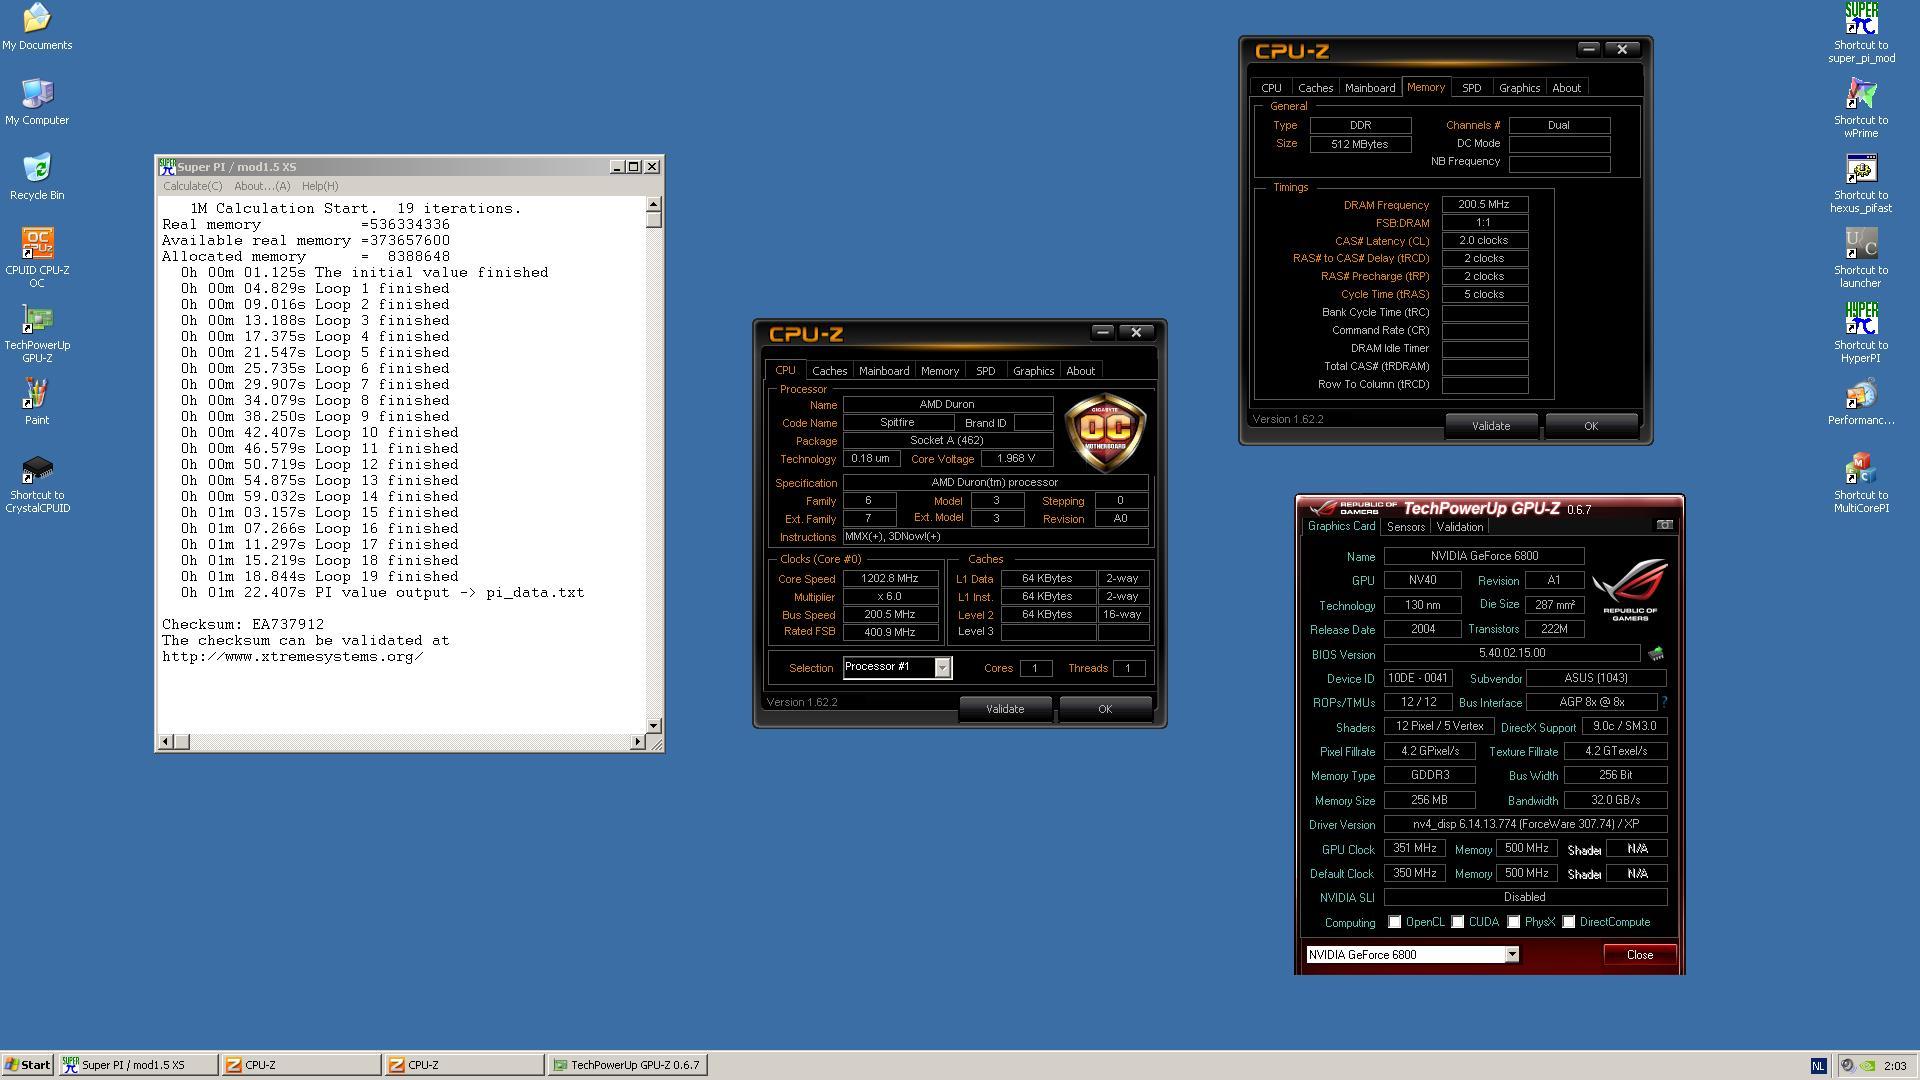Switch to TechPowerUp GPU-Z taskbar button
The width and height of the screenshot is (1920, 1080).
coord(628,1065)
